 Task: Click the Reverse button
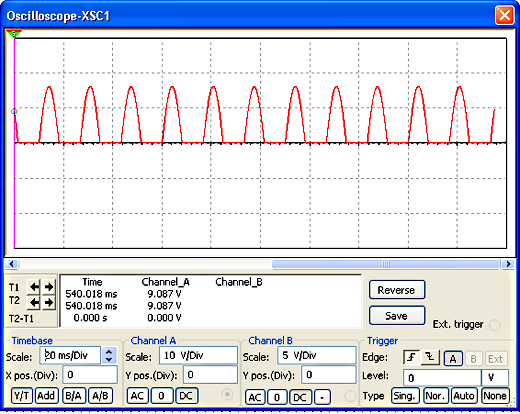[x=397, y=290]
